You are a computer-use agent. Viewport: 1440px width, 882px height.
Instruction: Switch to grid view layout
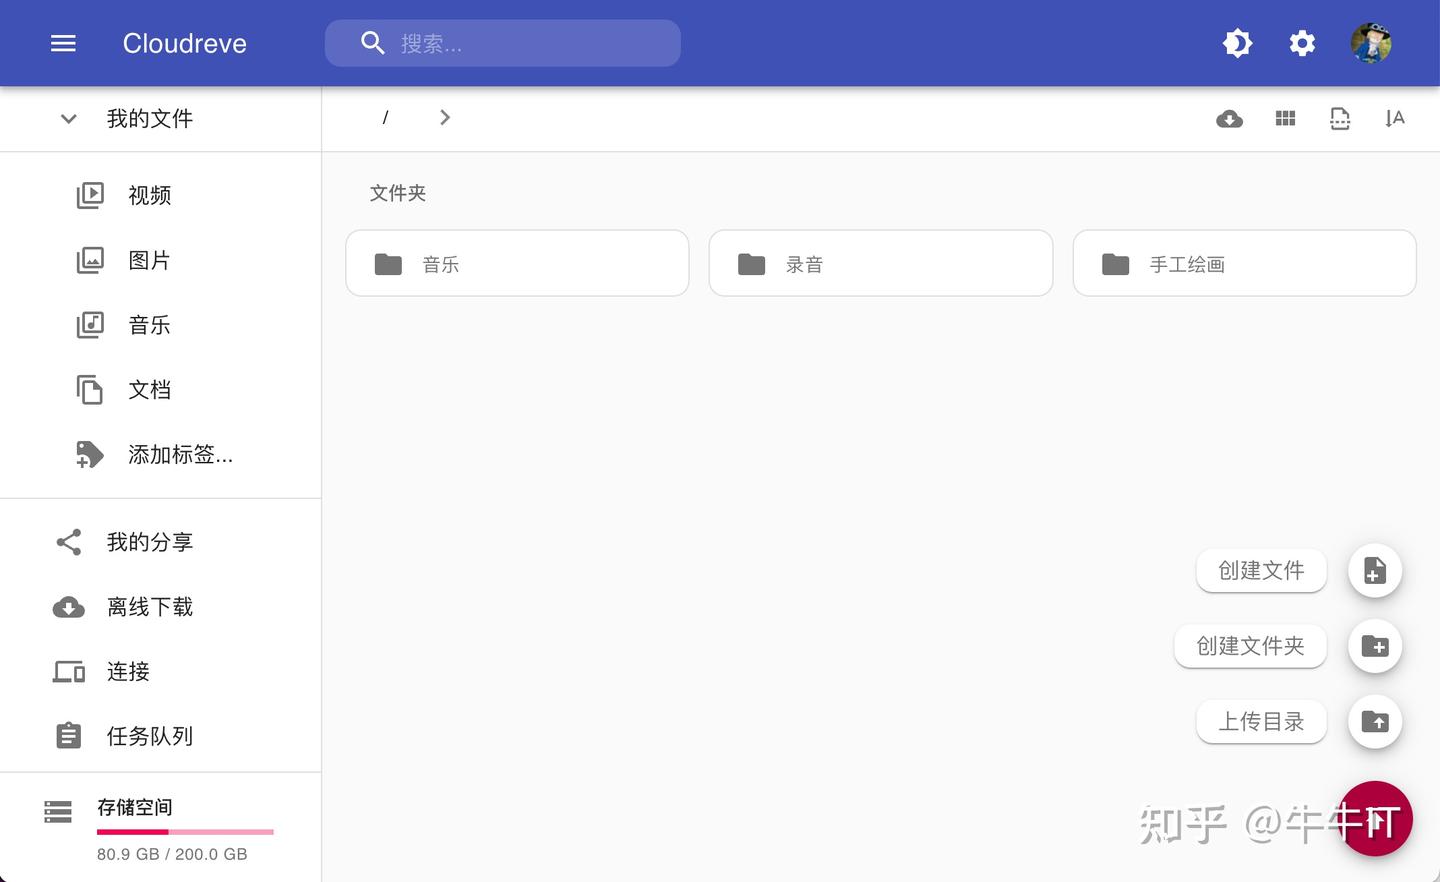(1285, 118)
